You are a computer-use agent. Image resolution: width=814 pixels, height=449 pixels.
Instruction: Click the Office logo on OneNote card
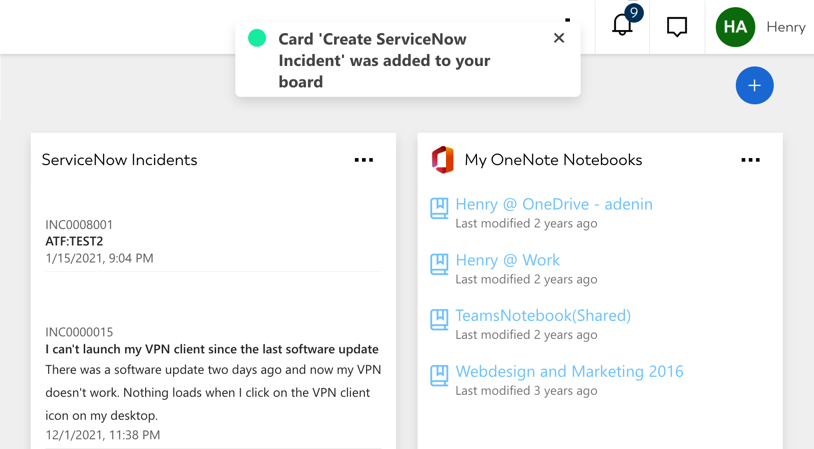pos(442,160)
